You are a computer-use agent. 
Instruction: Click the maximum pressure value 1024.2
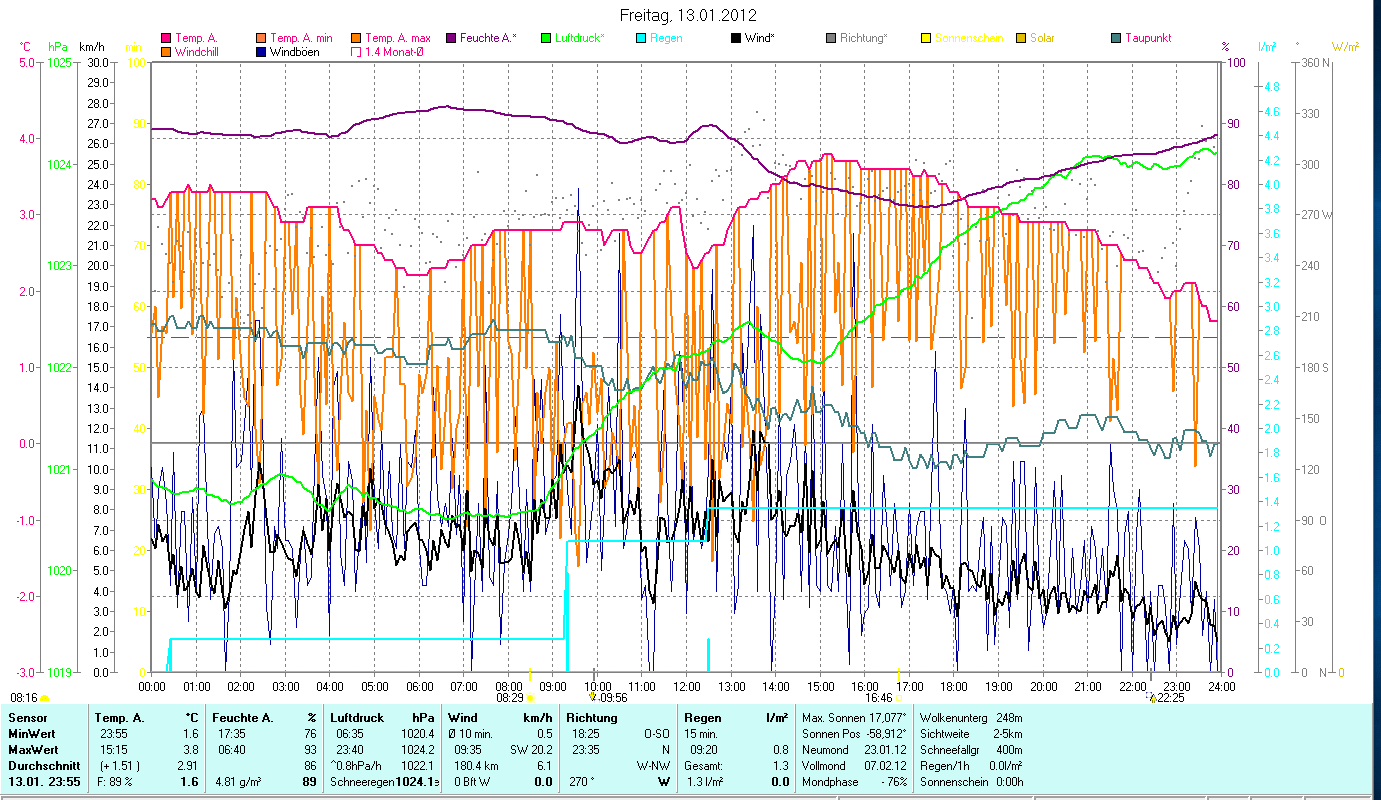[x=418, y=749]
